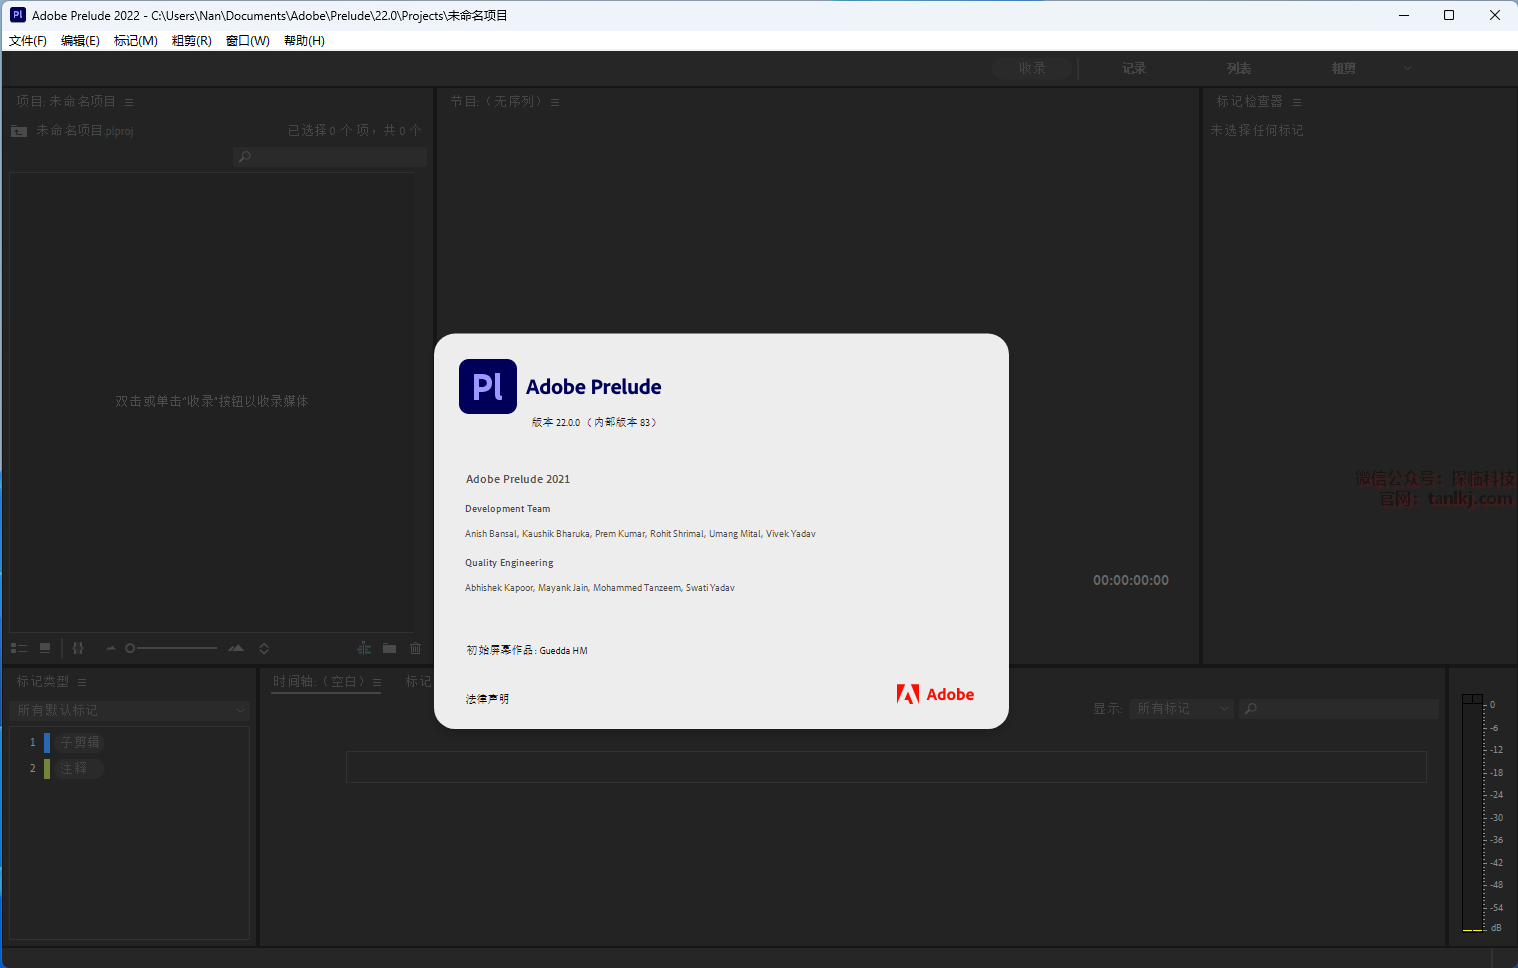Open the 文件(F) menu
Screen dimensions: 1518x968
28,41
